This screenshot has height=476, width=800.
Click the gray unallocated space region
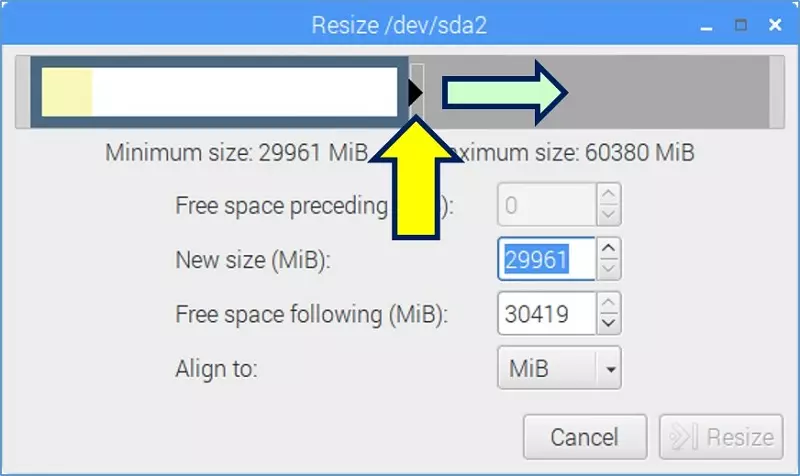click(x=668, y=92)
